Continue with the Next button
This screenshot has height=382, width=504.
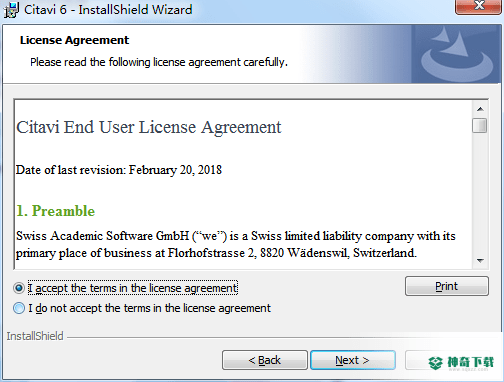point(353,360)
